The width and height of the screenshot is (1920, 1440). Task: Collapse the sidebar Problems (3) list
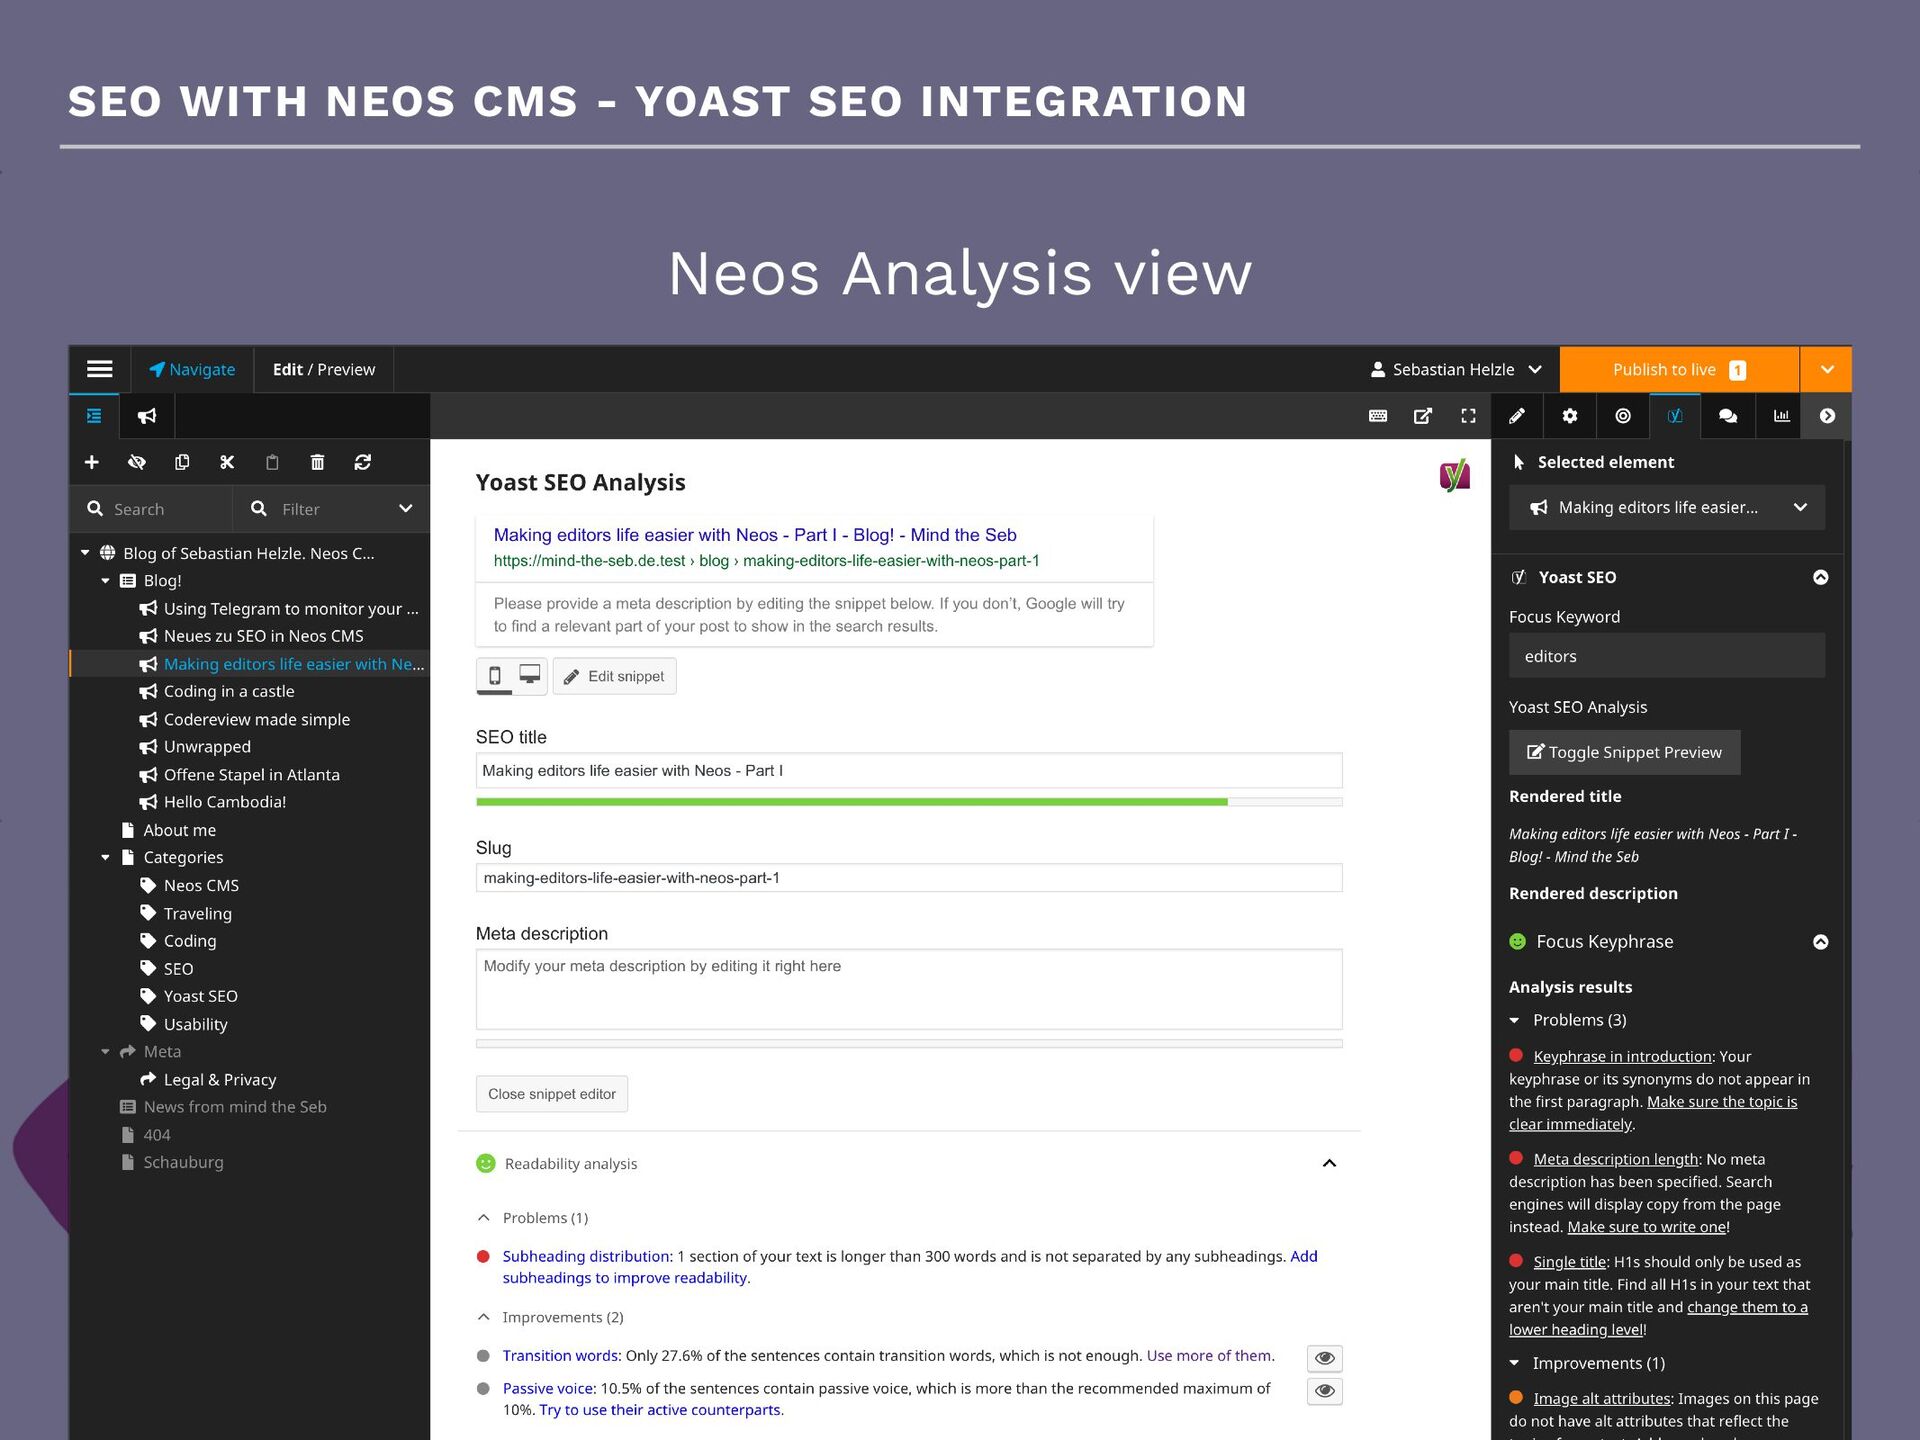click(x=1514, y=1020)
